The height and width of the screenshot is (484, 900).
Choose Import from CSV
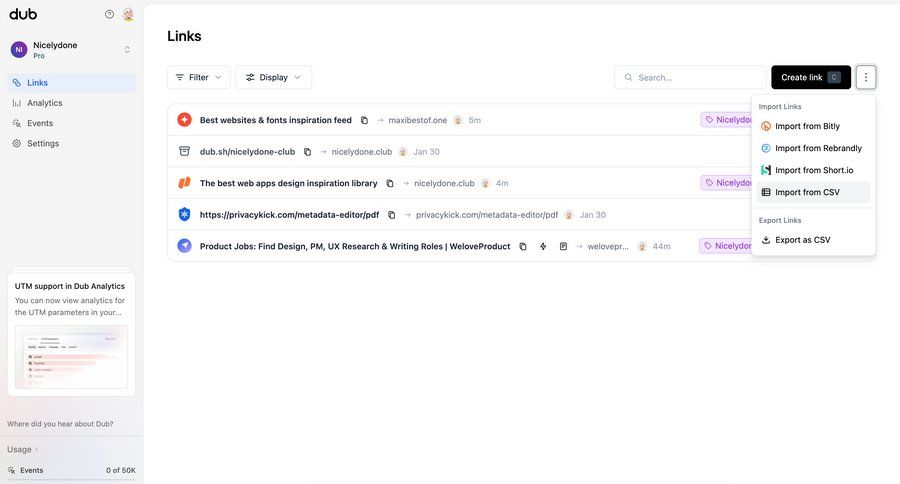[813, 192]
